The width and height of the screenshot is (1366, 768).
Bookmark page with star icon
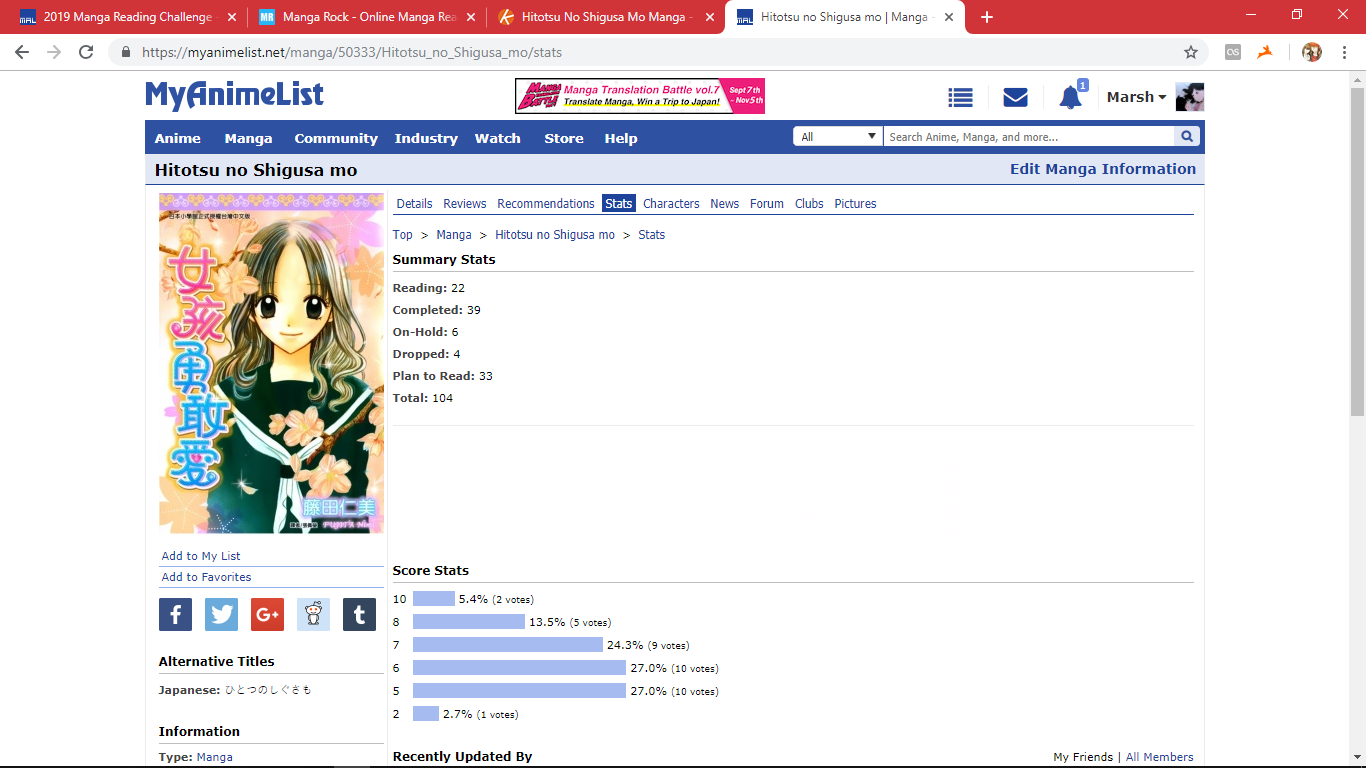coord(1190,52)
